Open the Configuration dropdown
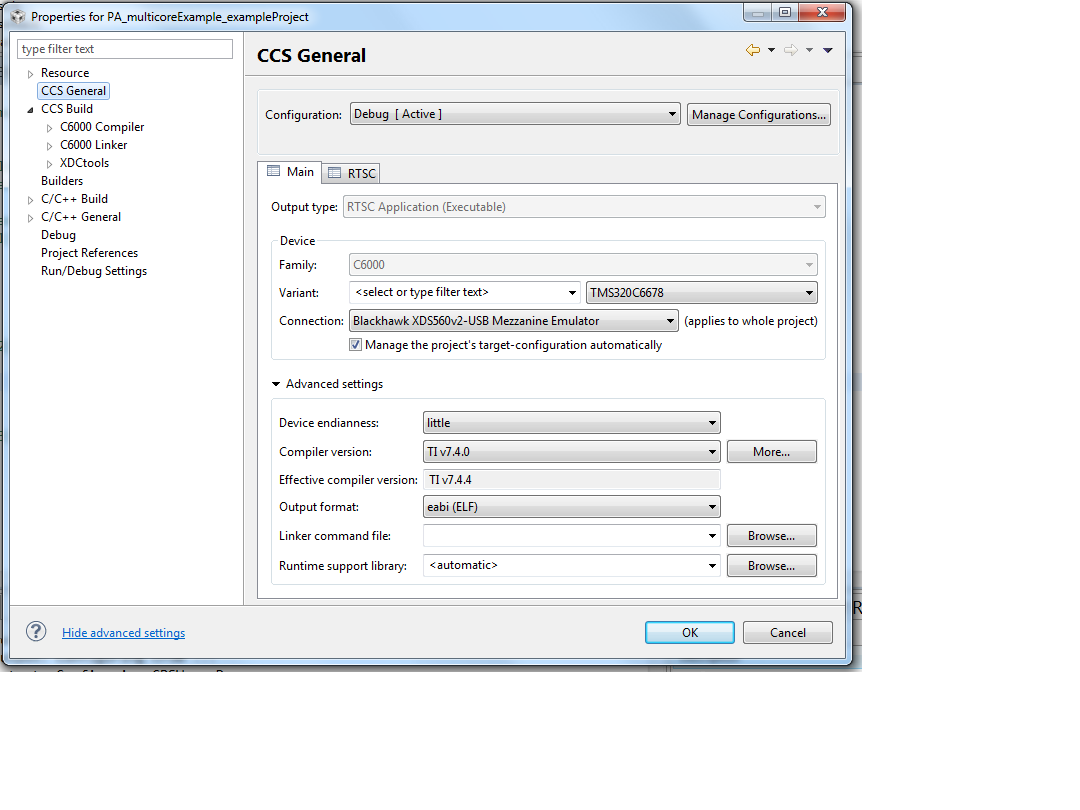Screen dimensions: 1080x810 pyautogui.click(x=515, y=114)
